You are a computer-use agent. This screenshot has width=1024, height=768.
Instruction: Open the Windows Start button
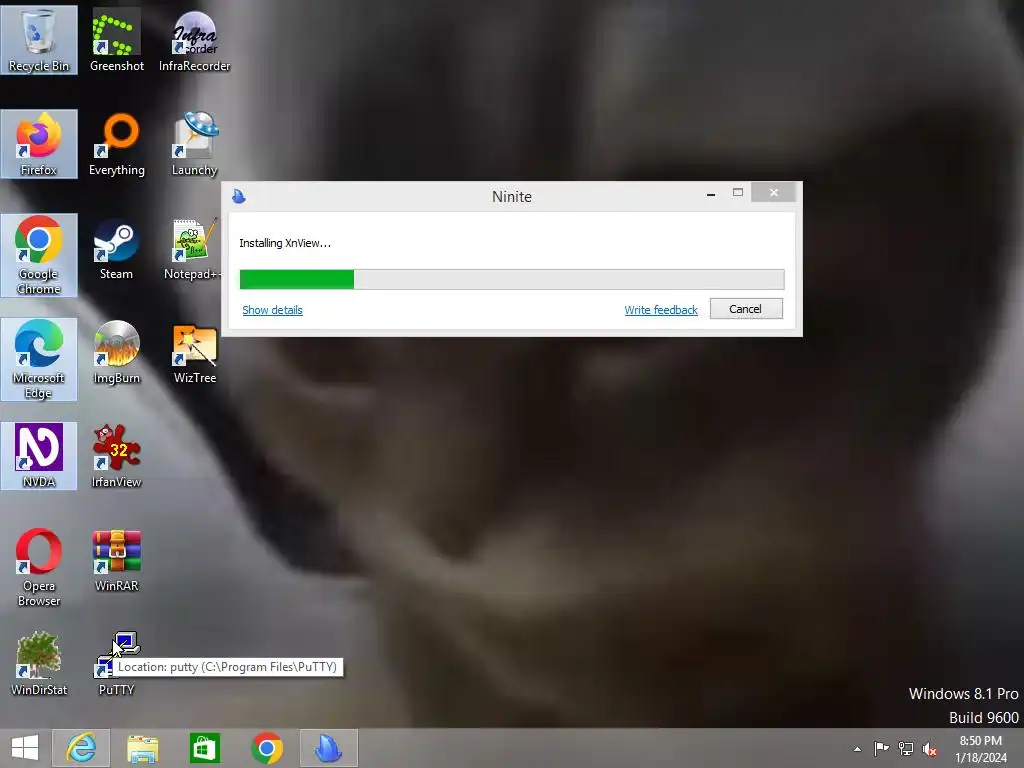(25, 748)
